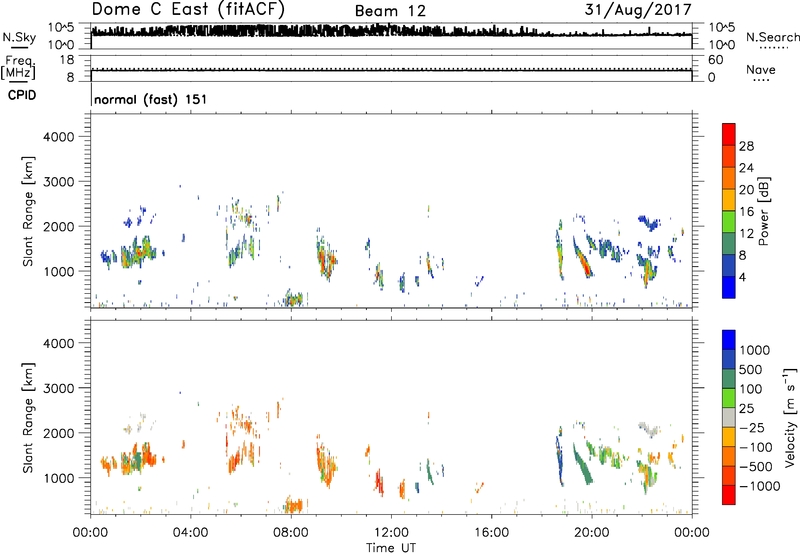This screenshot has width=800, height=554.
Task: Click the 'Time UT' axis title
Action: pyautogui.click(x=391, y=548)
